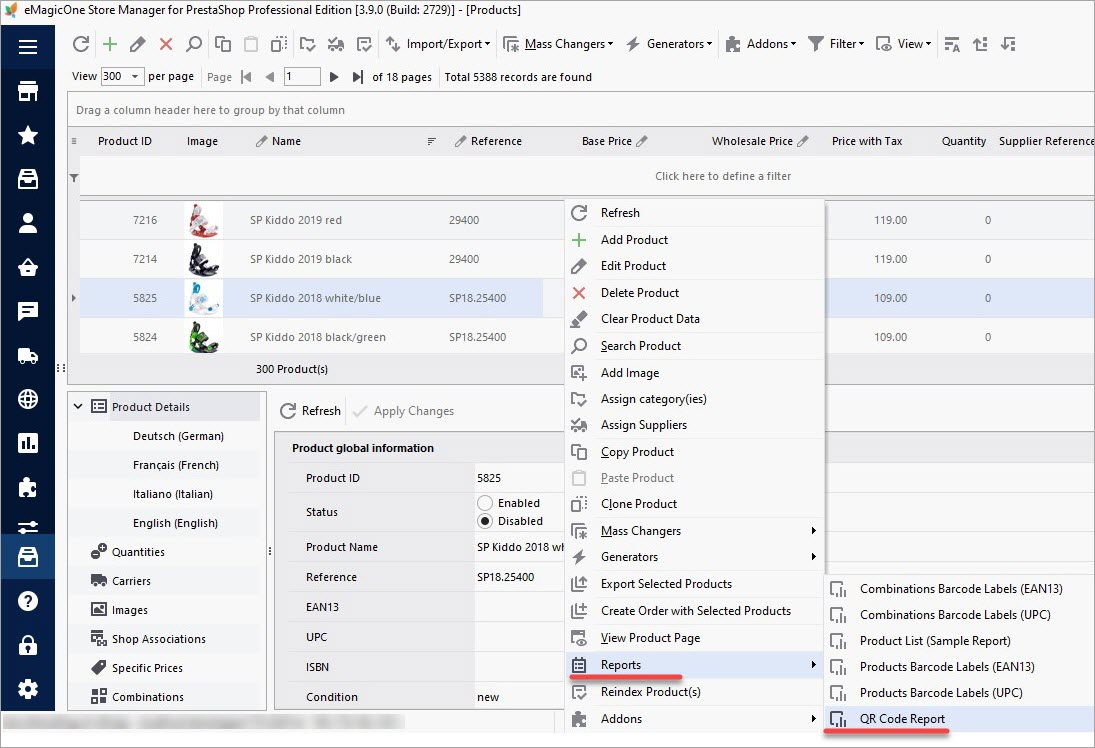Choose QR Code Report from the submenu

click(902, 718)
